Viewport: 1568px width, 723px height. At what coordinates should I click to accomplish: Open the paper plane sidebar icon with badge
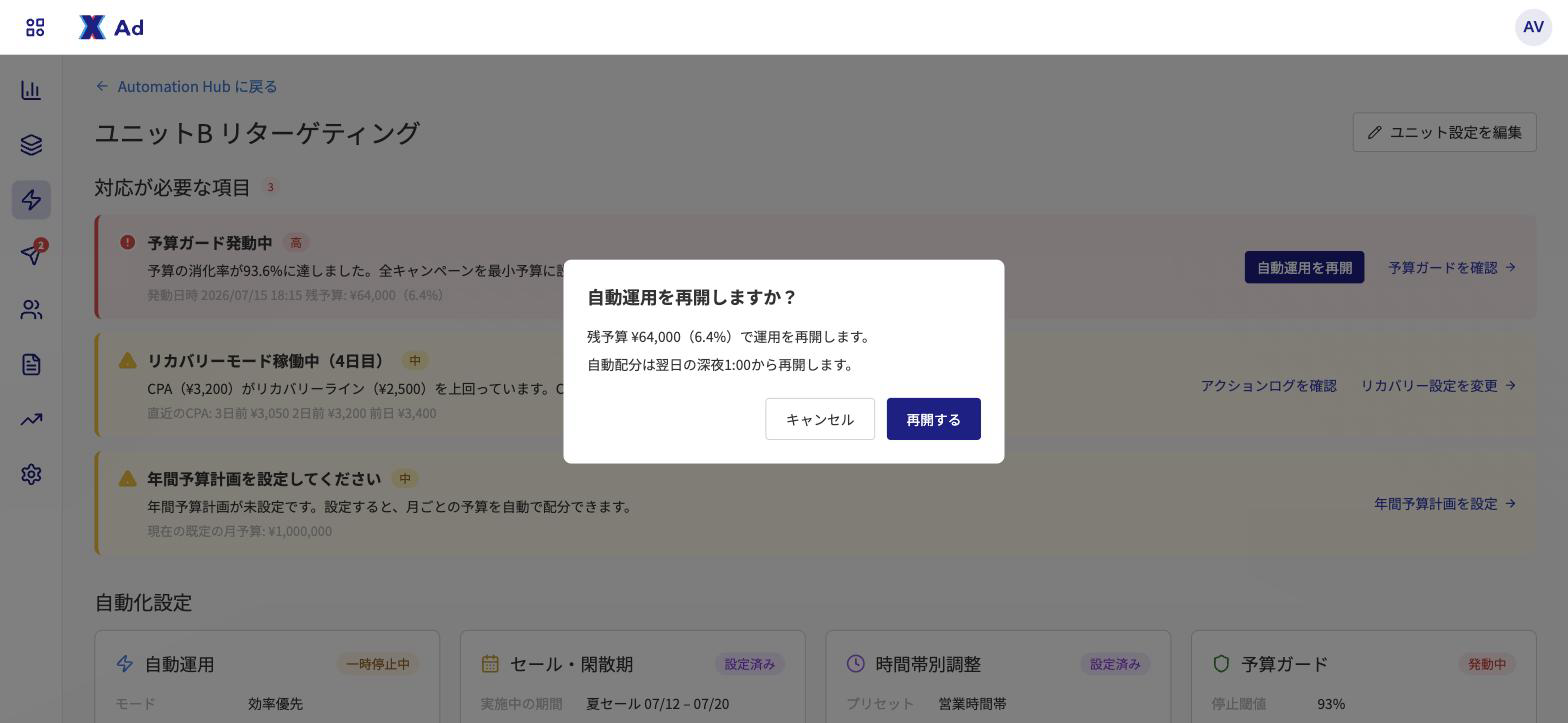pos(31,254)
